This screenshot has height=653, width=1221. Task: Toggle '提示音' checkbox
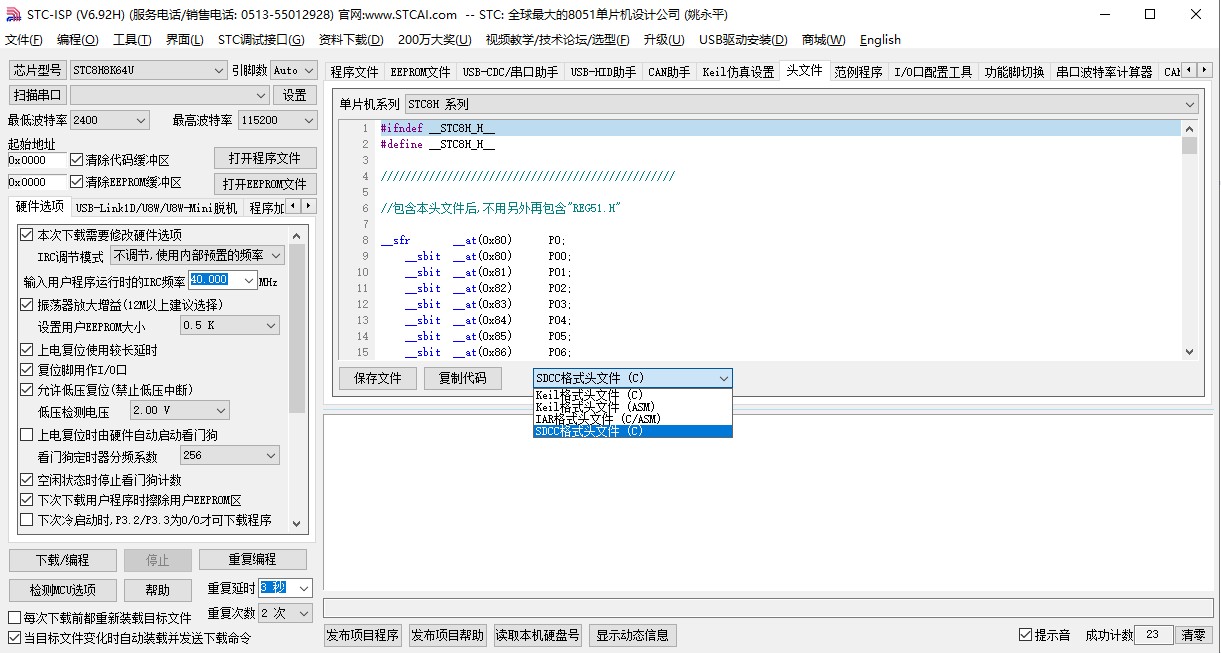pyautogui.click(x=1025, y=635)
